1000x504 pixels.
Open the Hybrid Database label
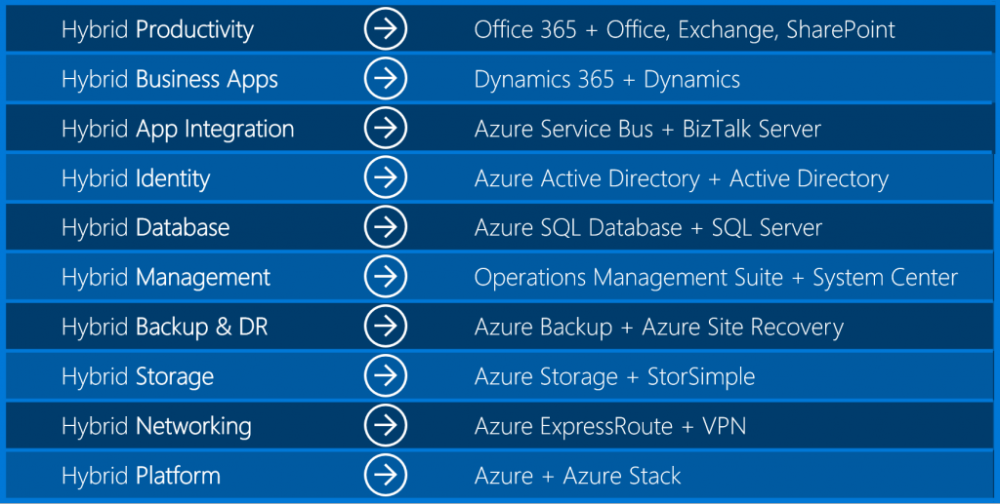tap(145, 228)
